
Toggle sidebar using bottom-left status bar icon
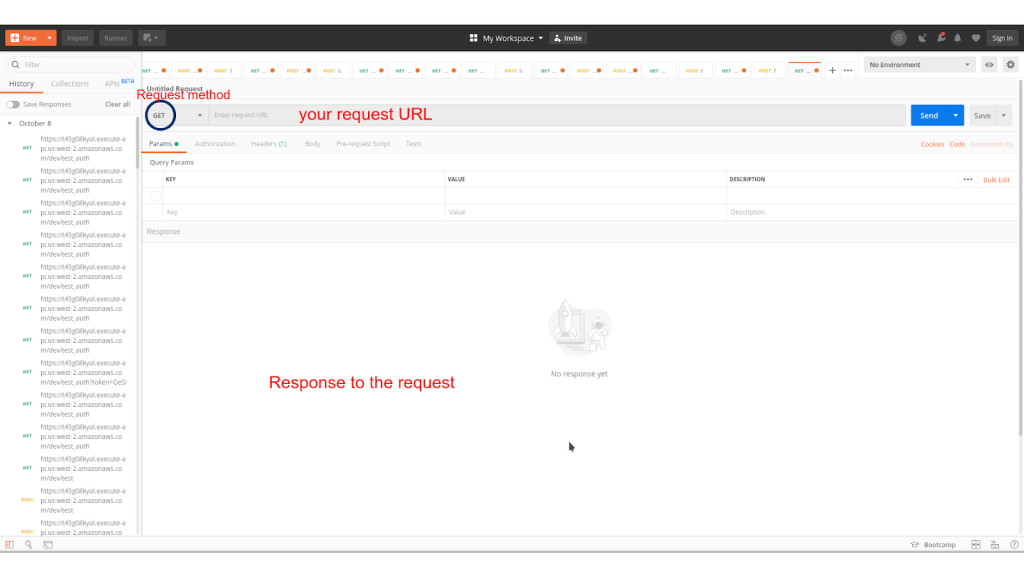[x=10, y=544]
